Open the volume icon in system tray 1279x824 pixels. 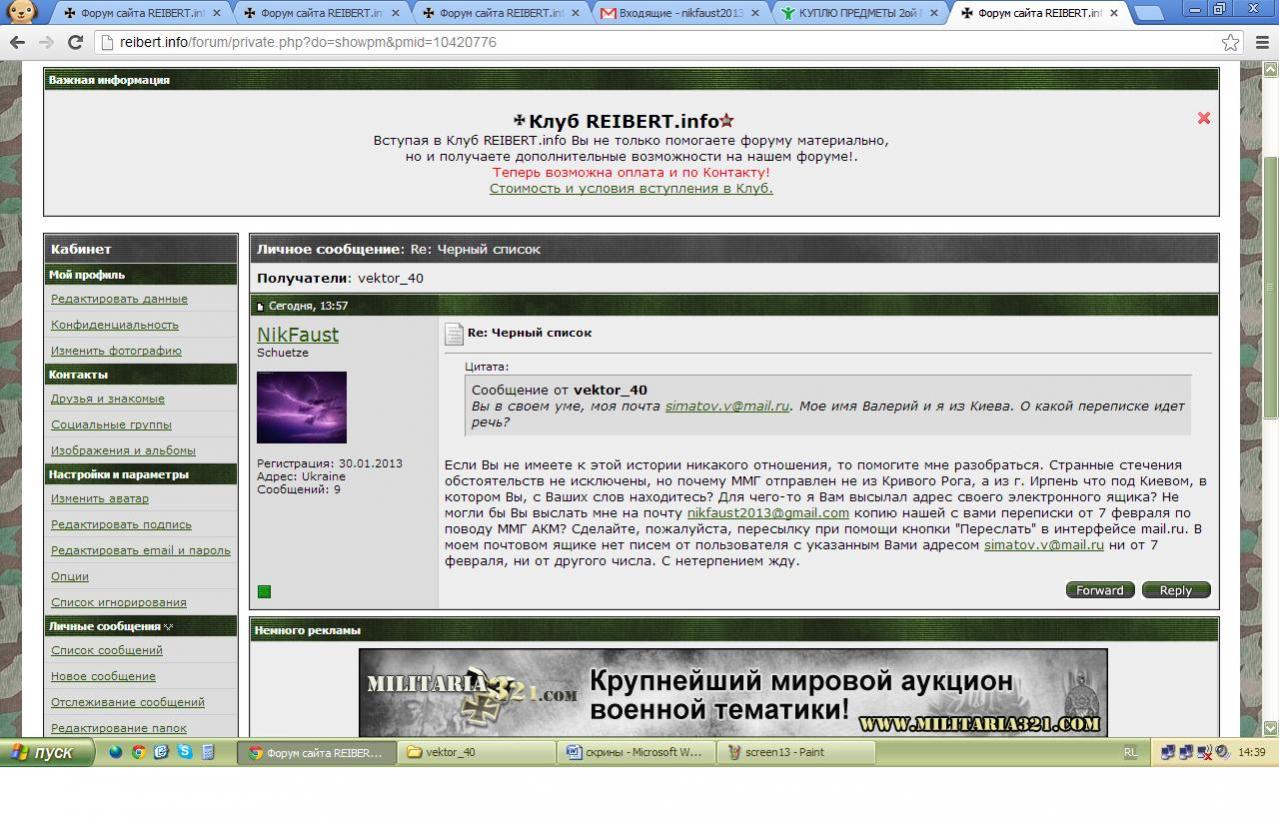1222,752
